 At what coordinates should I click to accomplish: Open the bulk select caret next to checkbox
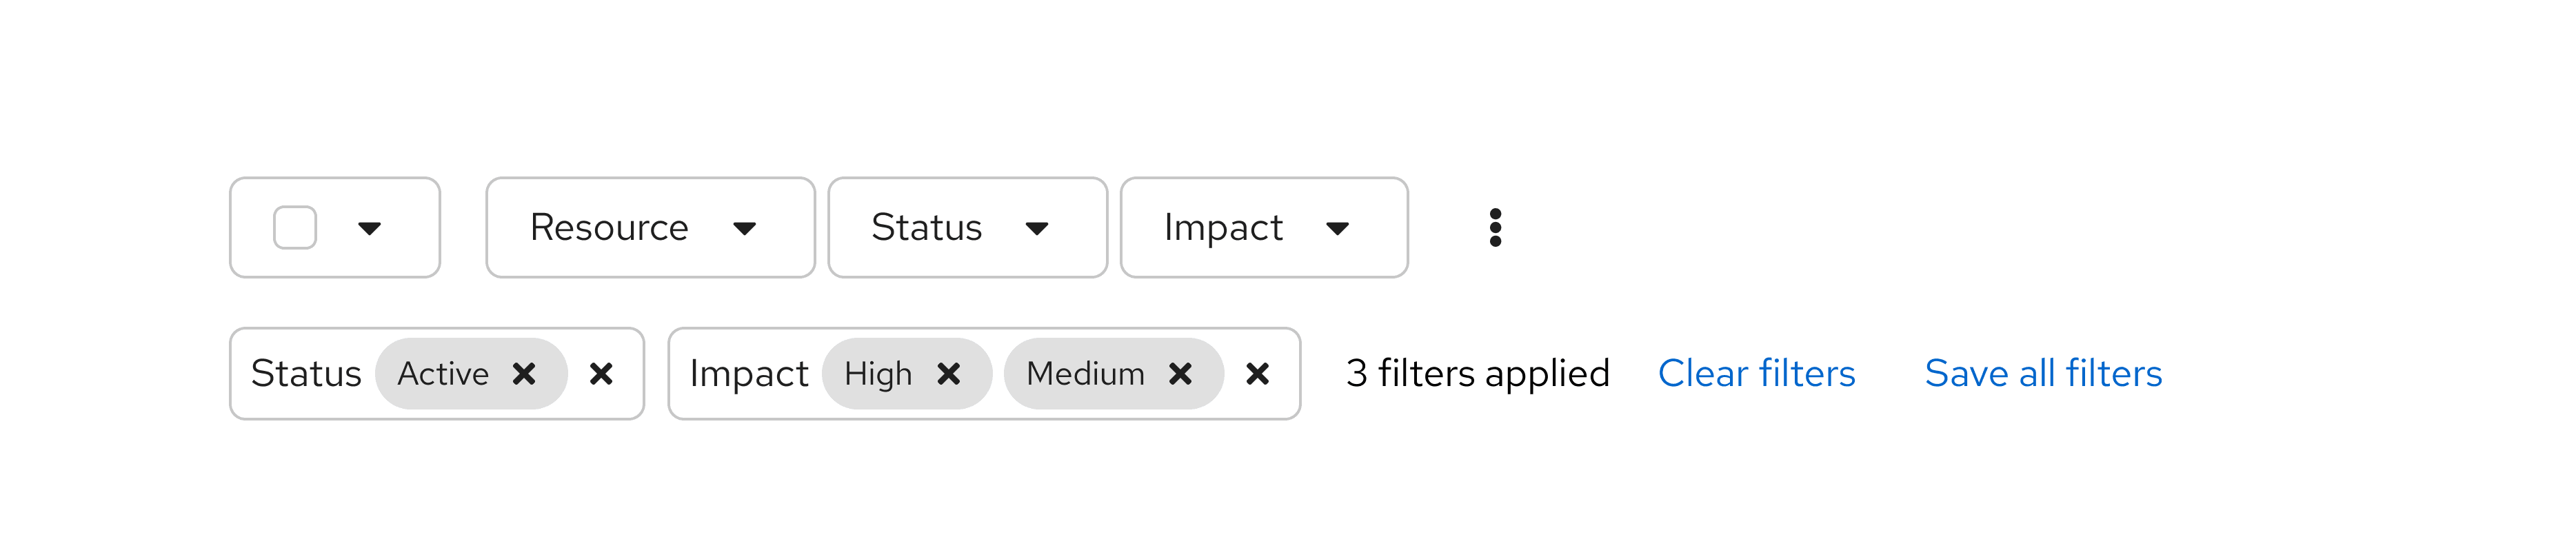[x=369, y=229]
